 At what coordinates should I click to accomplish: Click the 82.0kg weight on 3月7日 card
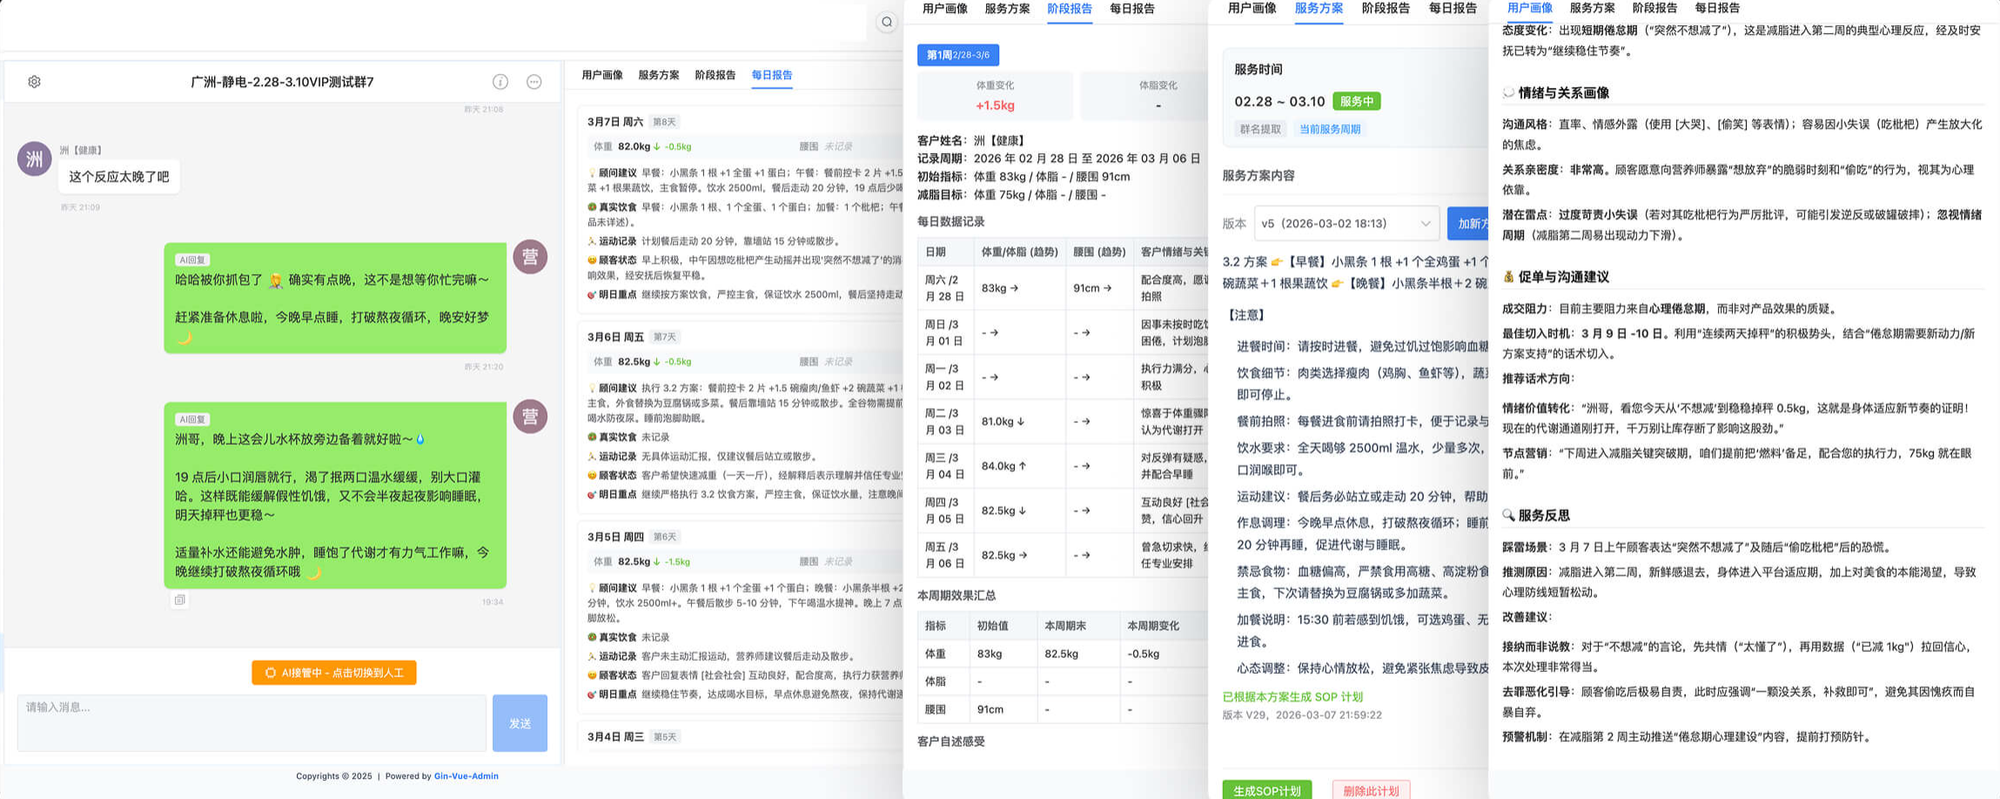pos(634,146)
